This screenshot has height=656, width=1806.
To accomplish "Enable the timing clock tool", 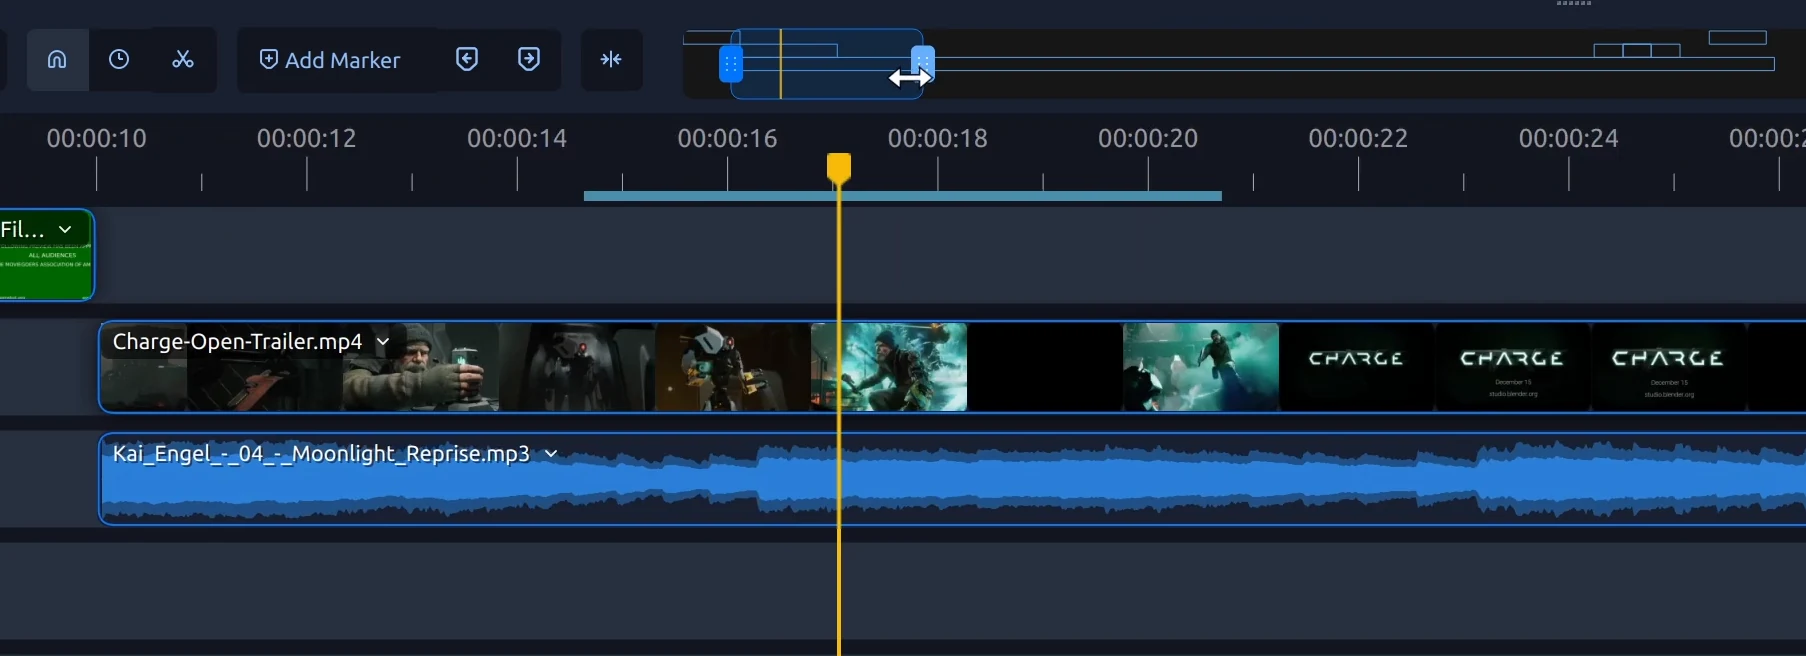I will [119, 60].
